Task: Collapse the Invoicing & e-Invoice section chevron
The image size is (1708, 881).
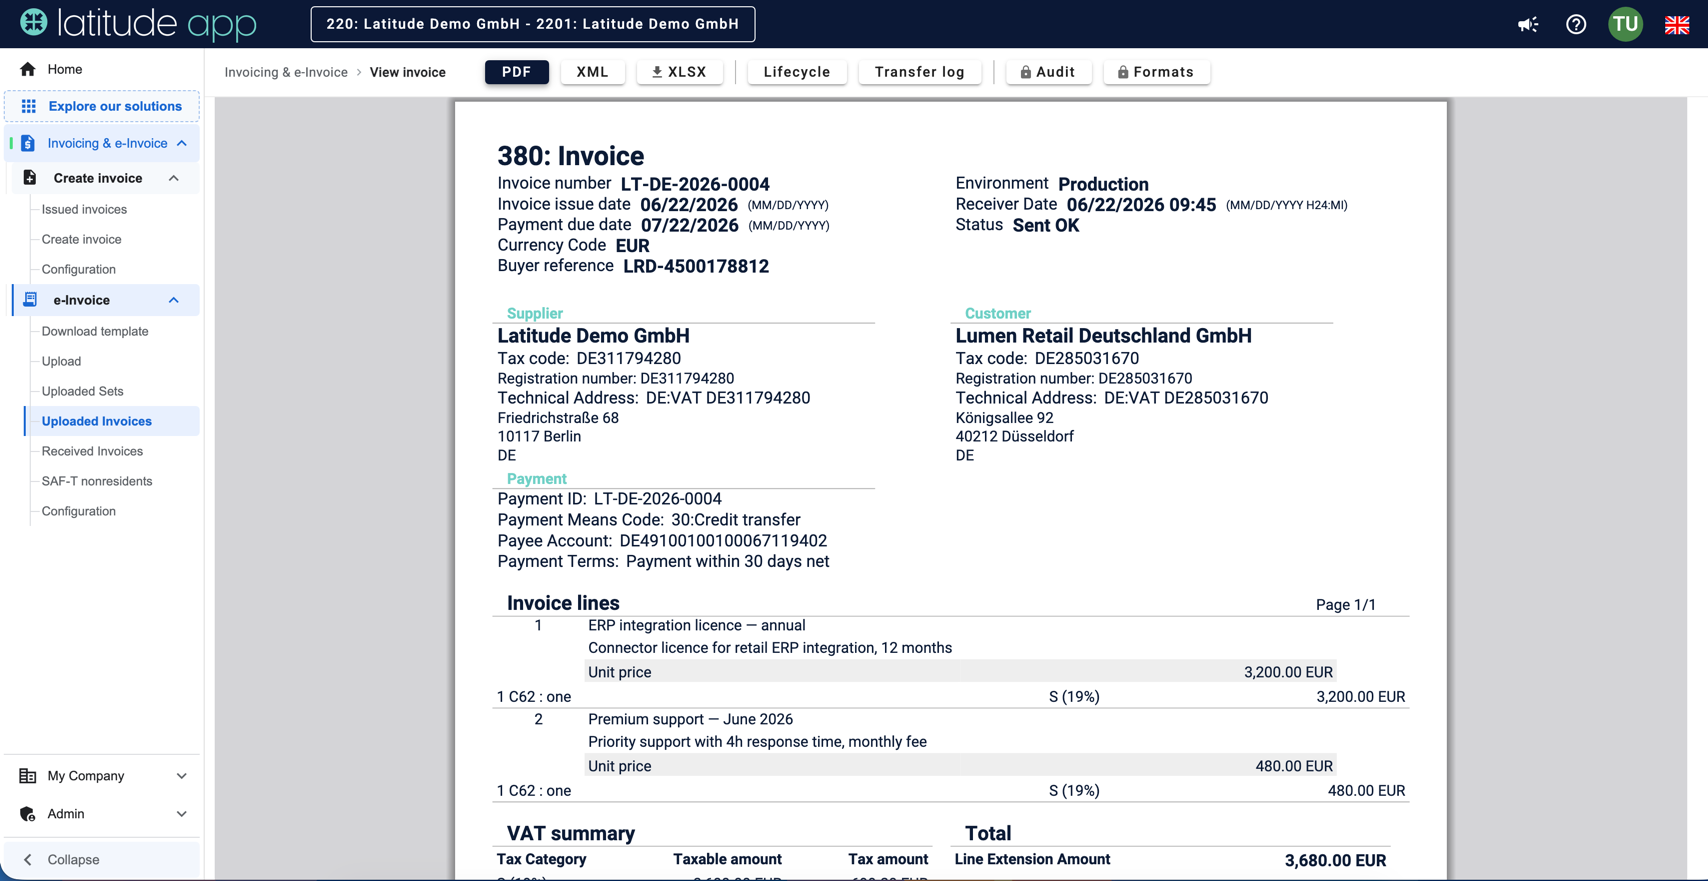Action: [x=182, y=143]
